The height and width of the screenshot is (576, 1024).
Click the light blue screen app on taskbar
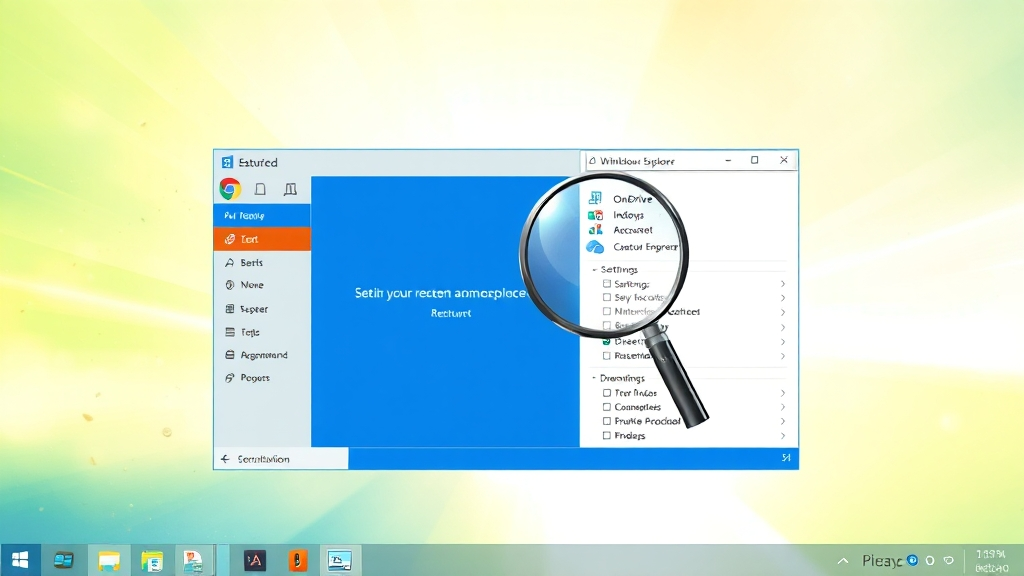pyautogui.click(x=340, y=561)
